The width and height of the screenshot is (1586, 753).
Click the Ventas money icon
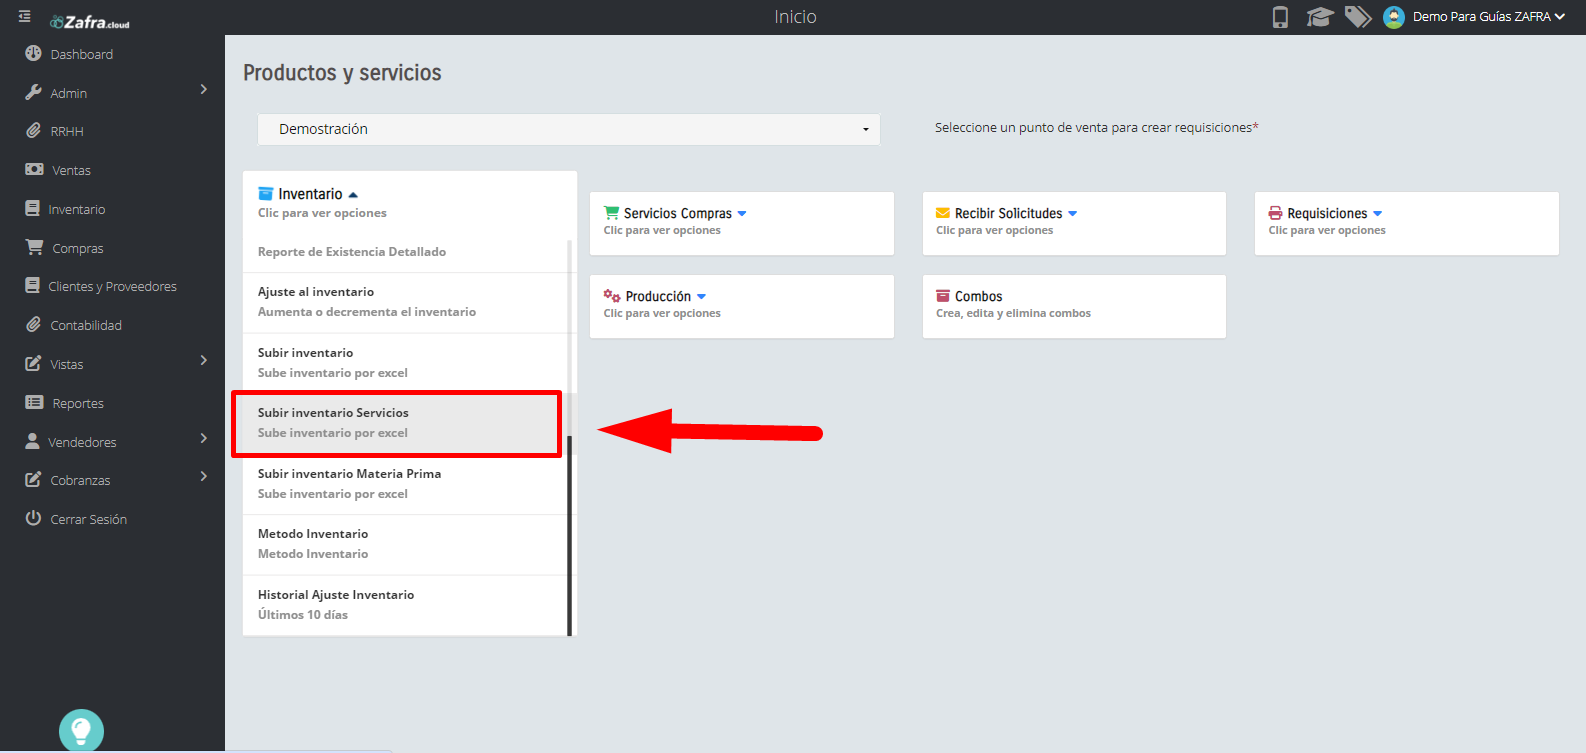tap(34, 170)
